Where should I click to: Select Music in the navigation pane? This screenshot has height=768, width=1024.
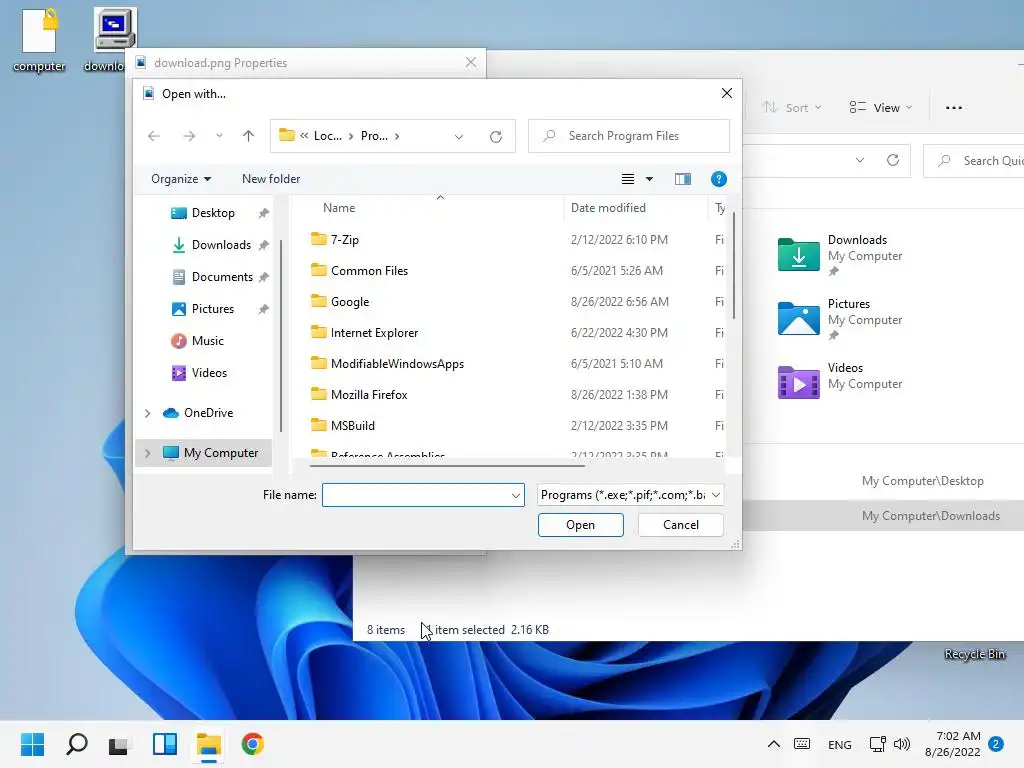[208, 341]
